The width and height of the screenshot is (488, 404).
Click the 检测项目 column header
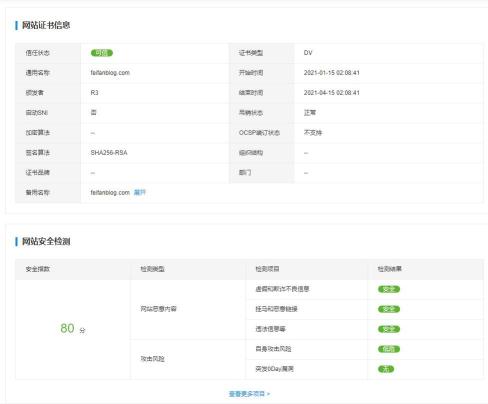pyautogui.click(x=267, y=269)
